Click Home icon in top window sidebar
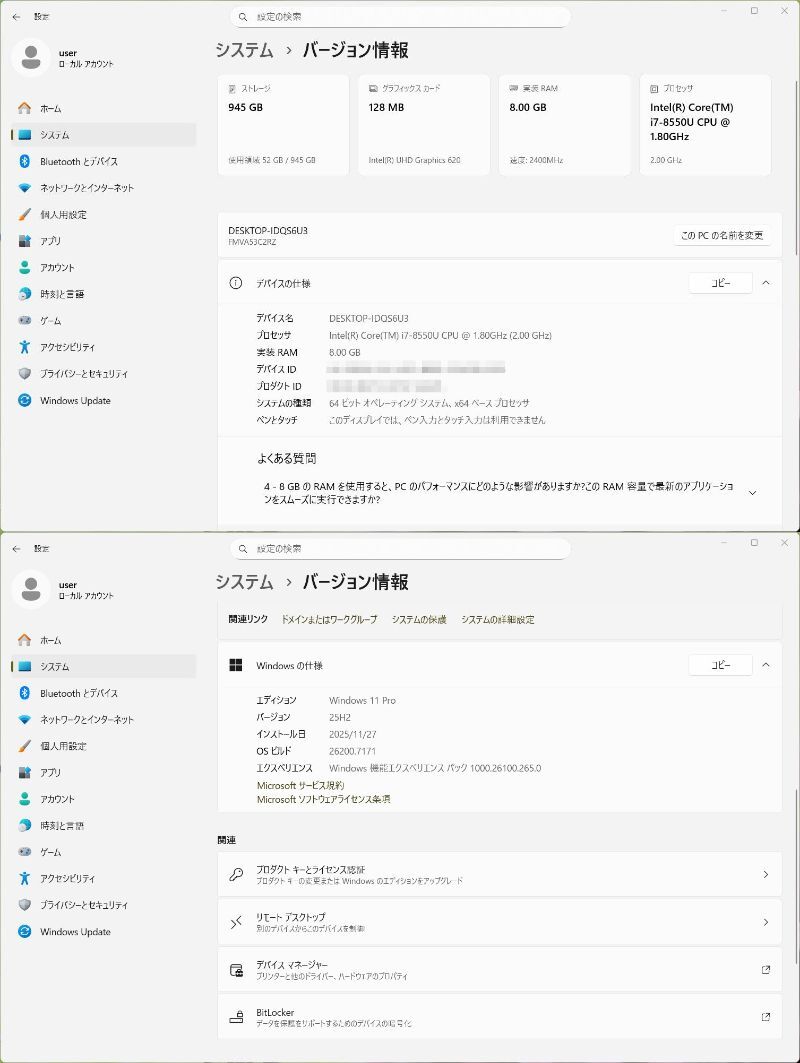This screenshot has height=1063, width=800. pos(24,108)
